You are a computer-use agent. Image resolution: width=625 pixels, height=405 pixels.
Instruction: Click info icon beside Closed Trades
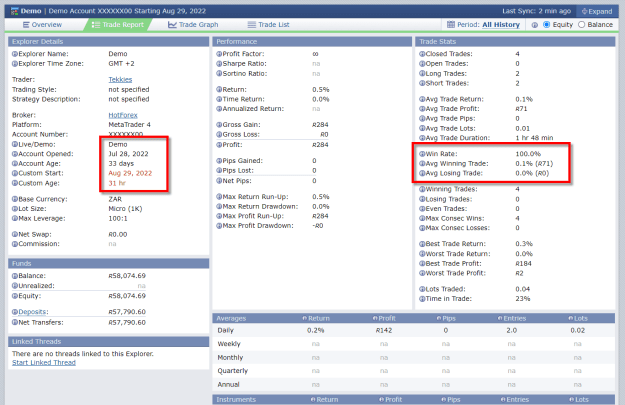pyautogui.click(x=422, y=54)
